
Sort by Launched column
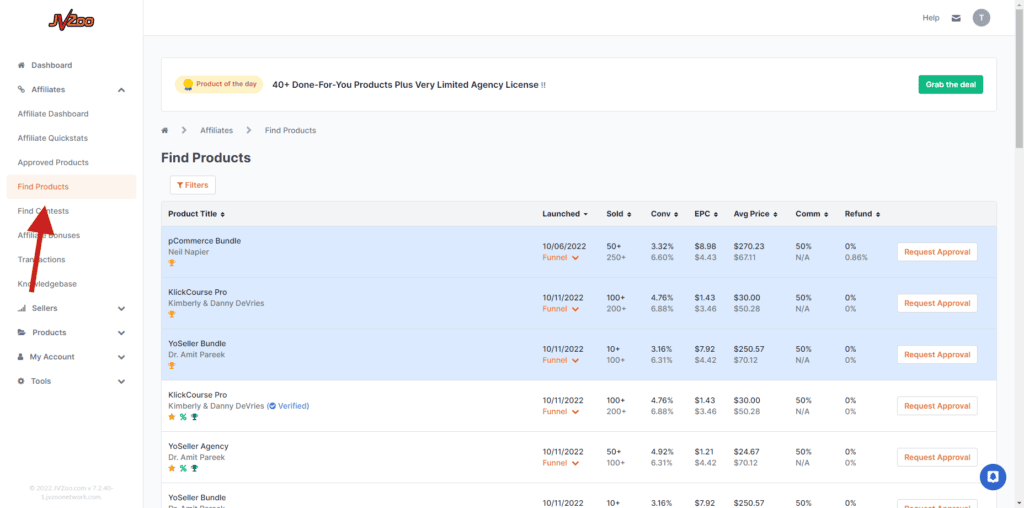[565, 214]
